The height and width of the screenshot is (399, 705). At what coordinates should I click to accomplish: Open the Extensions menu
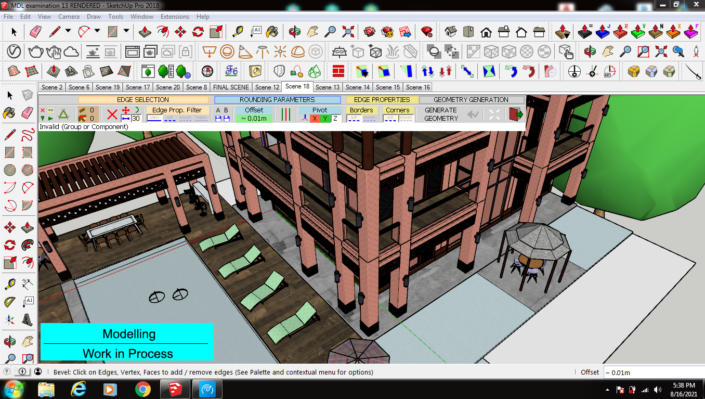pyautogui.click(x=174, y=17)
